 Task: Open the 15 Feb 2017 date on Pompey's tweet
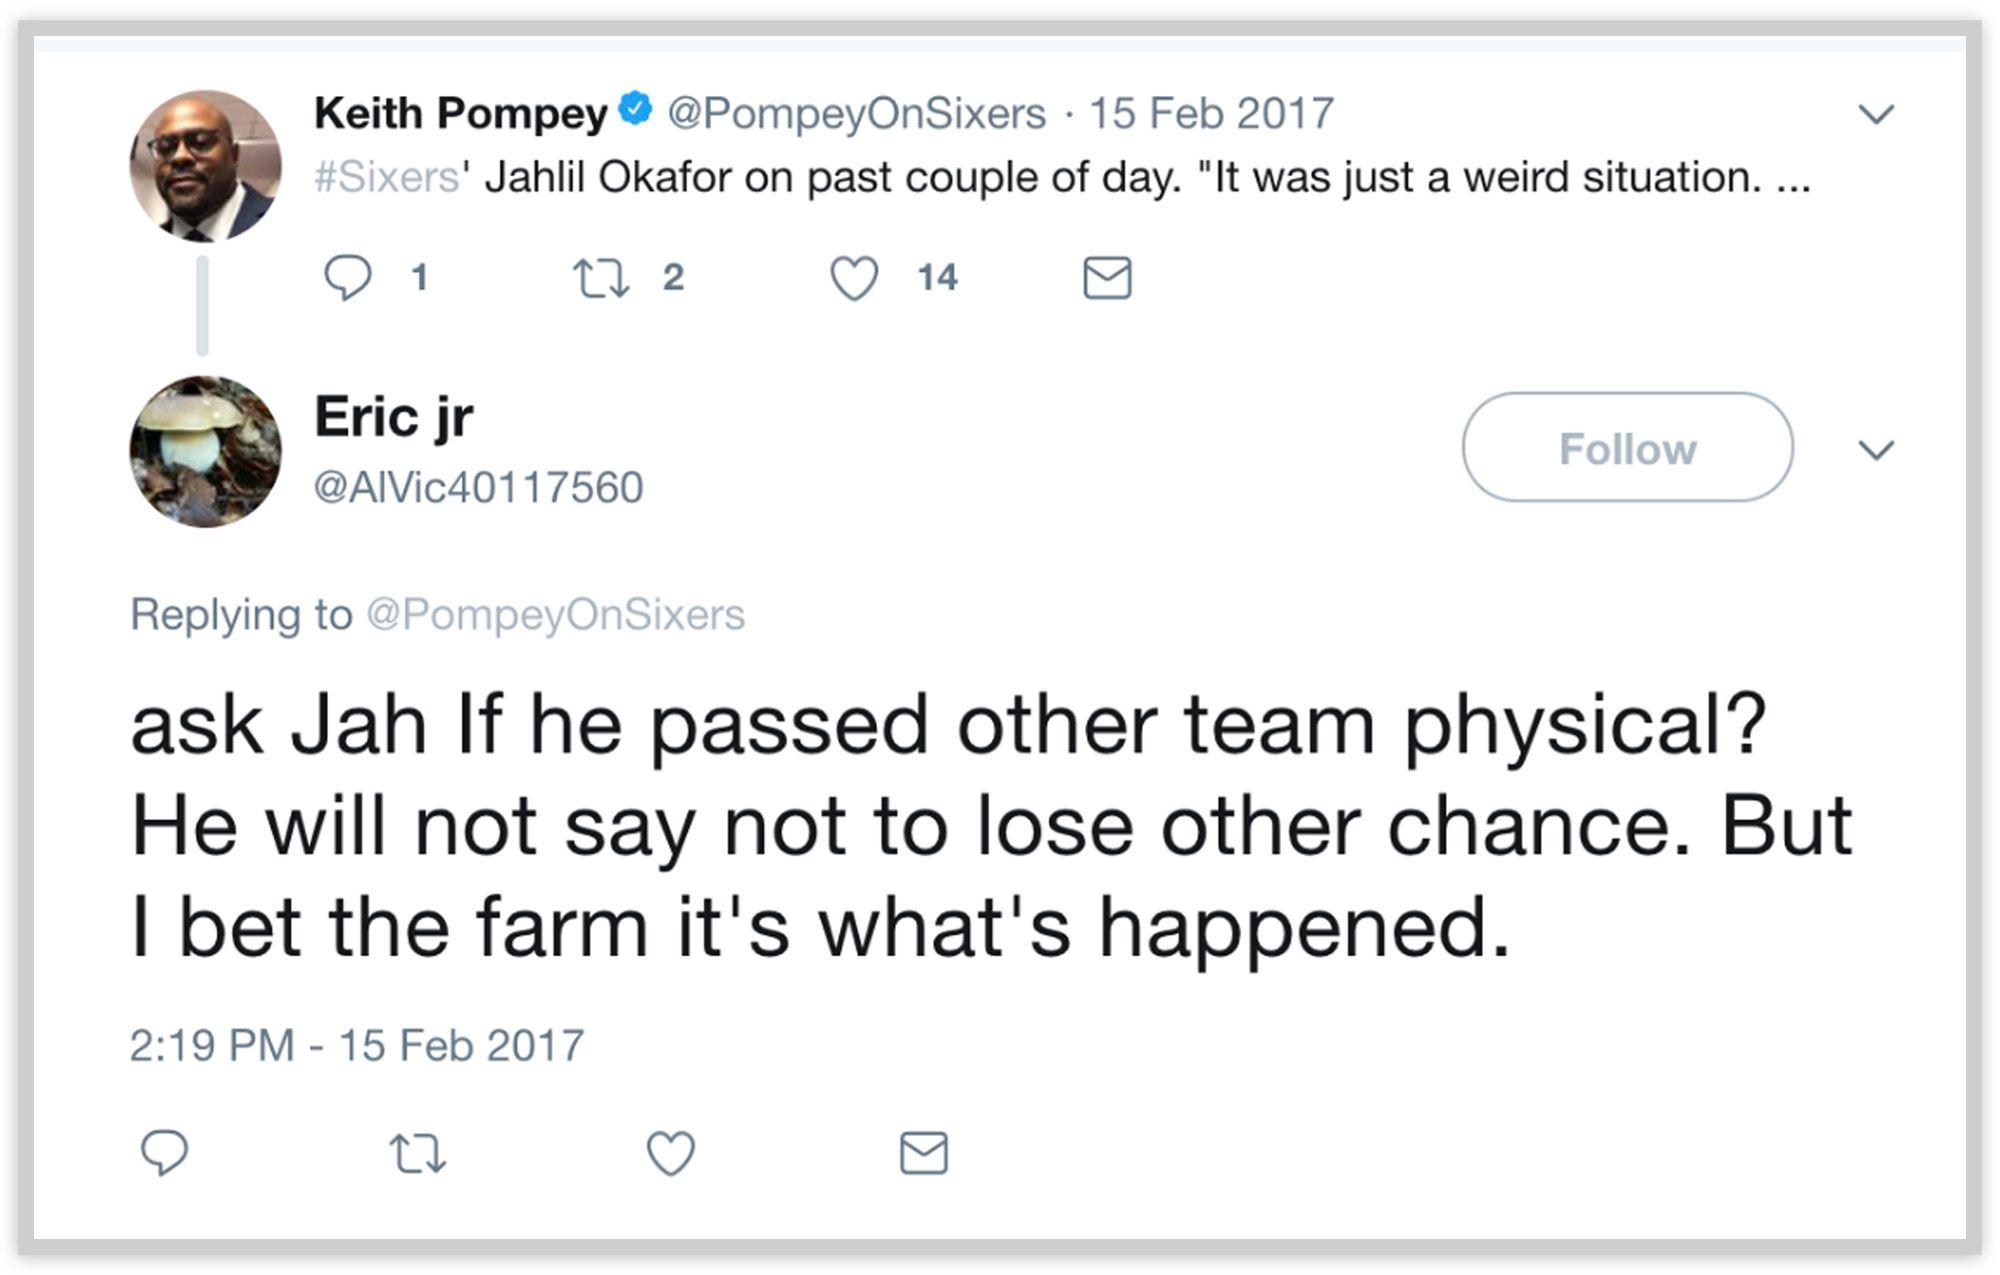[1211, 113]
